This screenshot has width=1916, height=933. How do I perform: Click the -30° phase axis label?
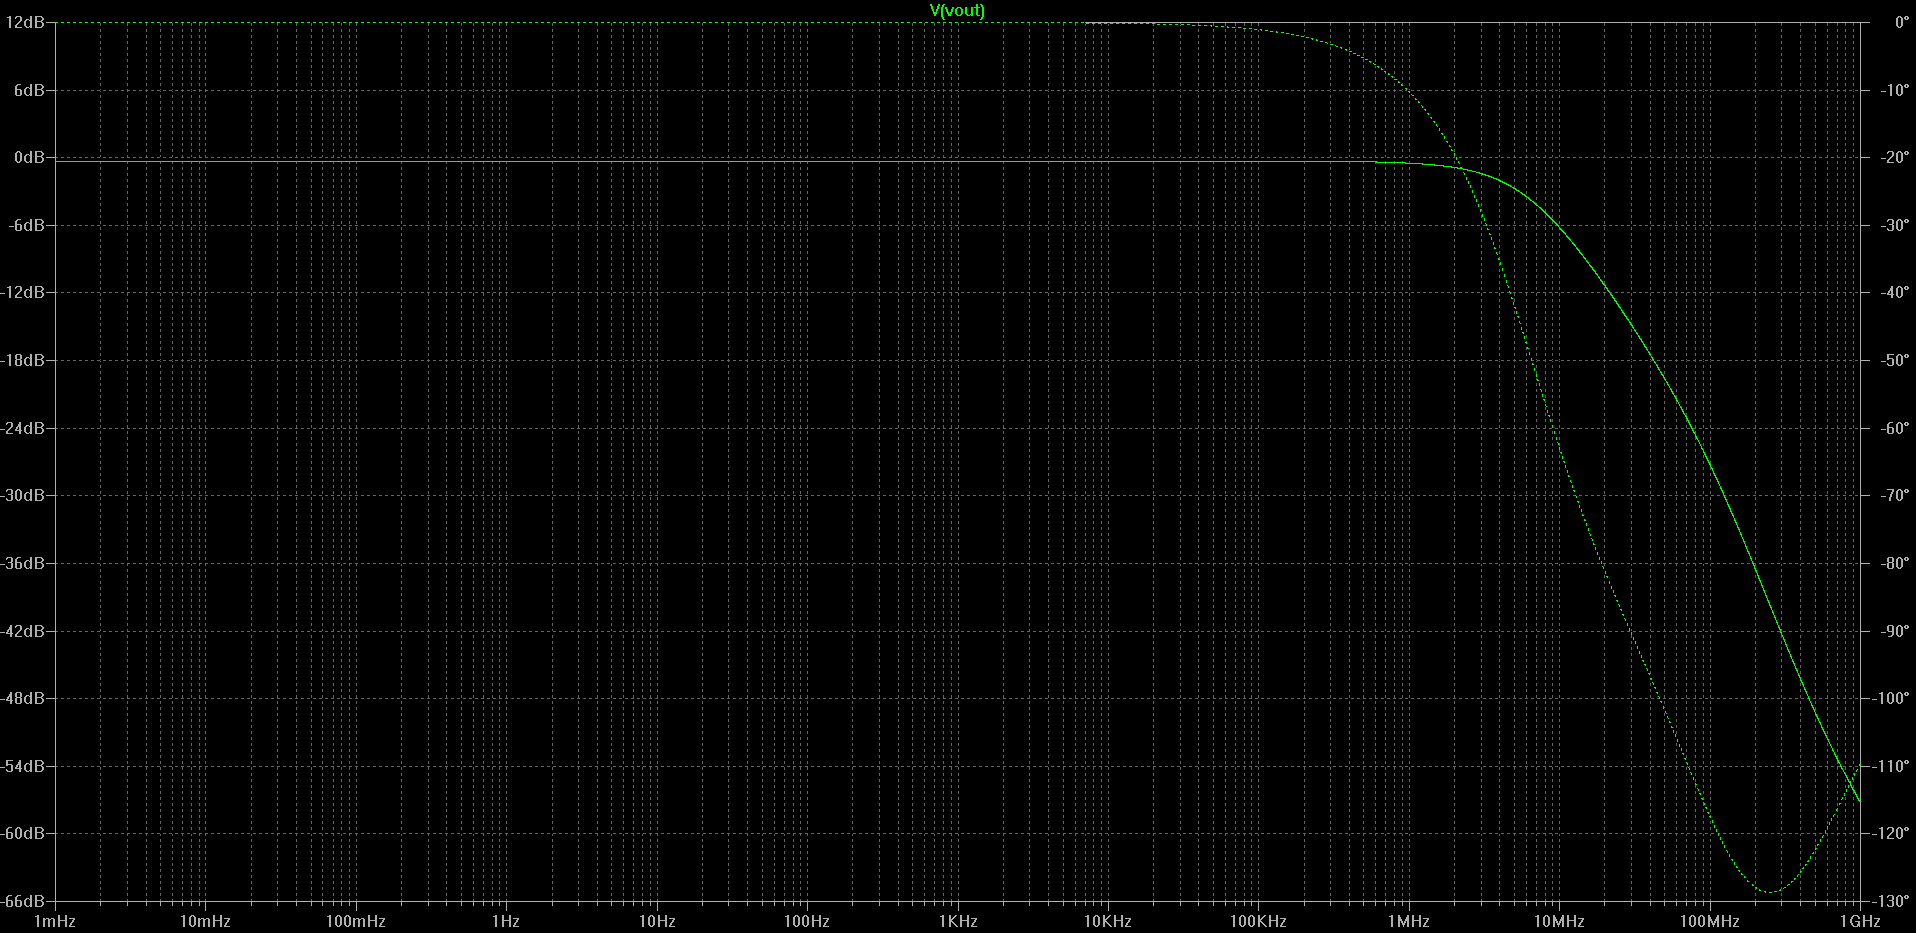click(x=1895, y=225)
